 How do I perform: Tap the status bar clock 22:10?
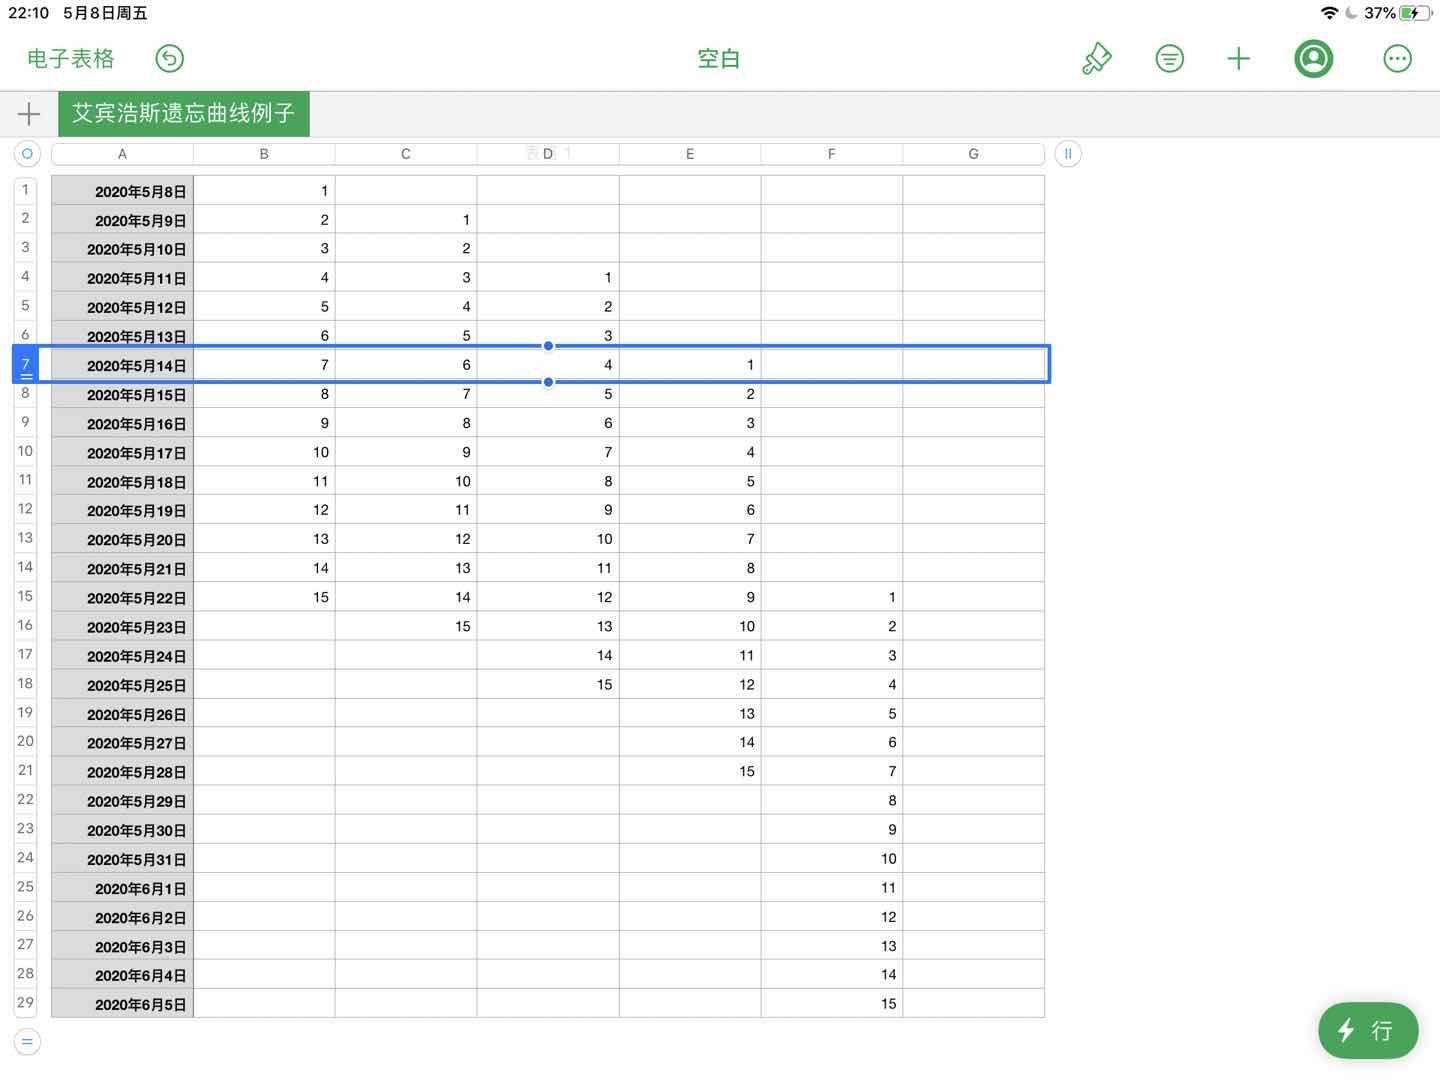click(28, 13)
